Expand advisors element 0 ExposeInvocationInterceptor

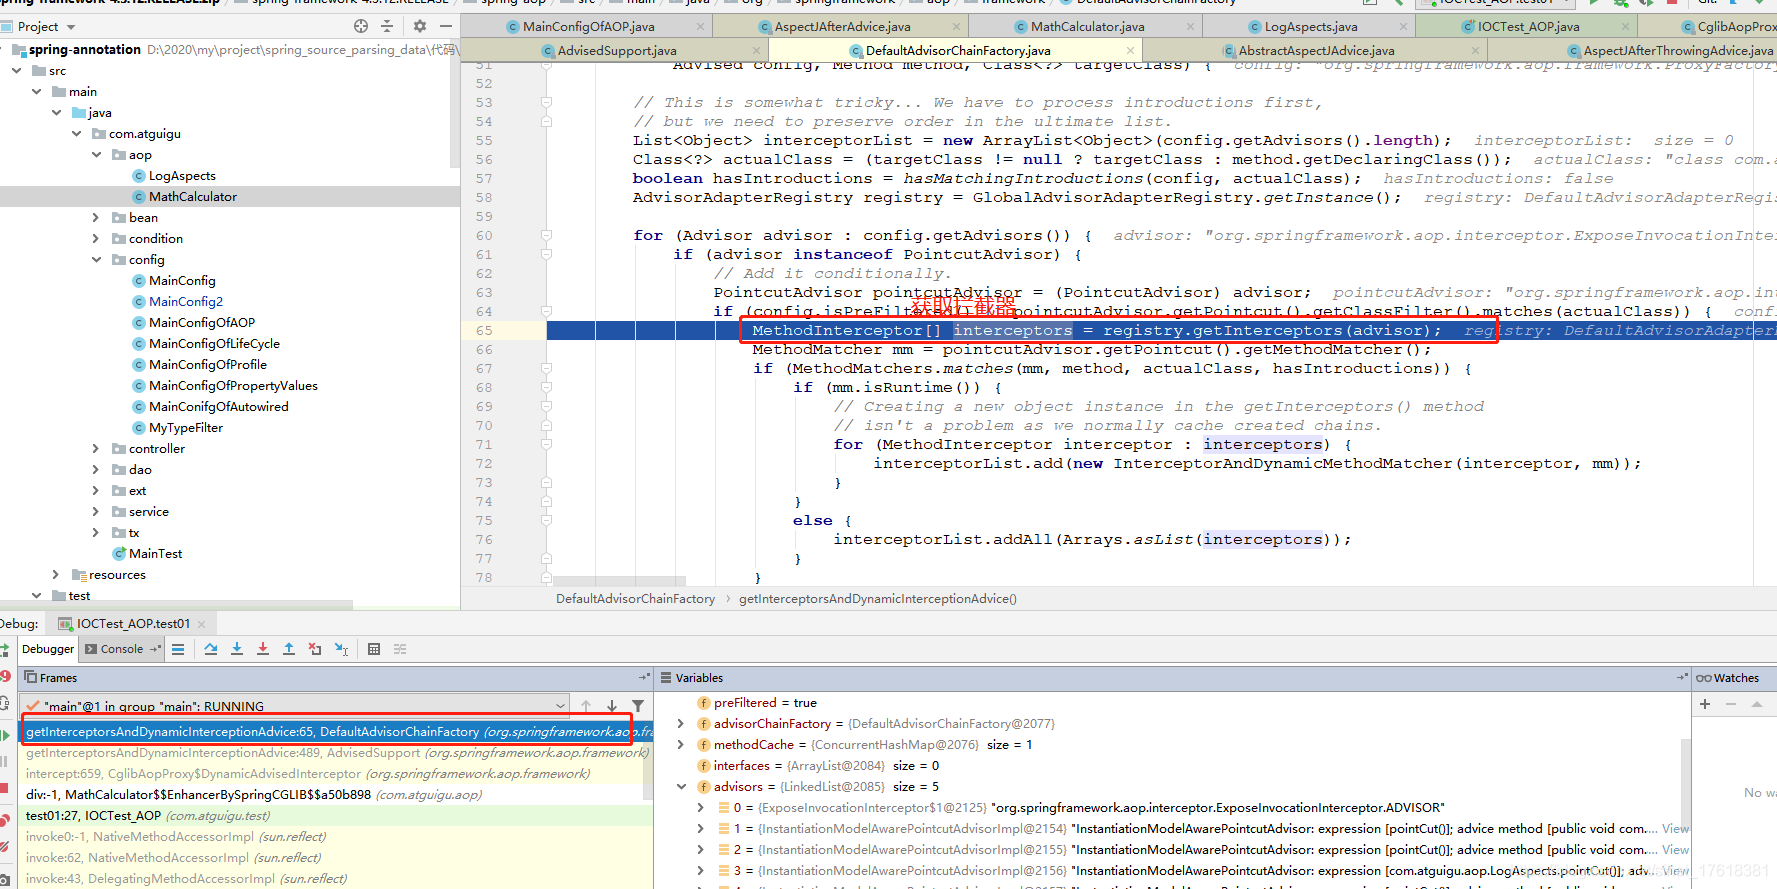(x=701, y=808)
